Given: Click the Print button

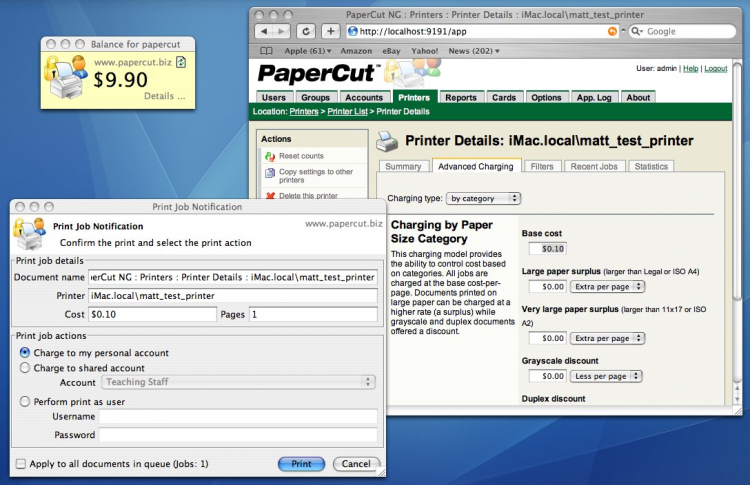Looking at the screenshot, I should tap(301, 463).
